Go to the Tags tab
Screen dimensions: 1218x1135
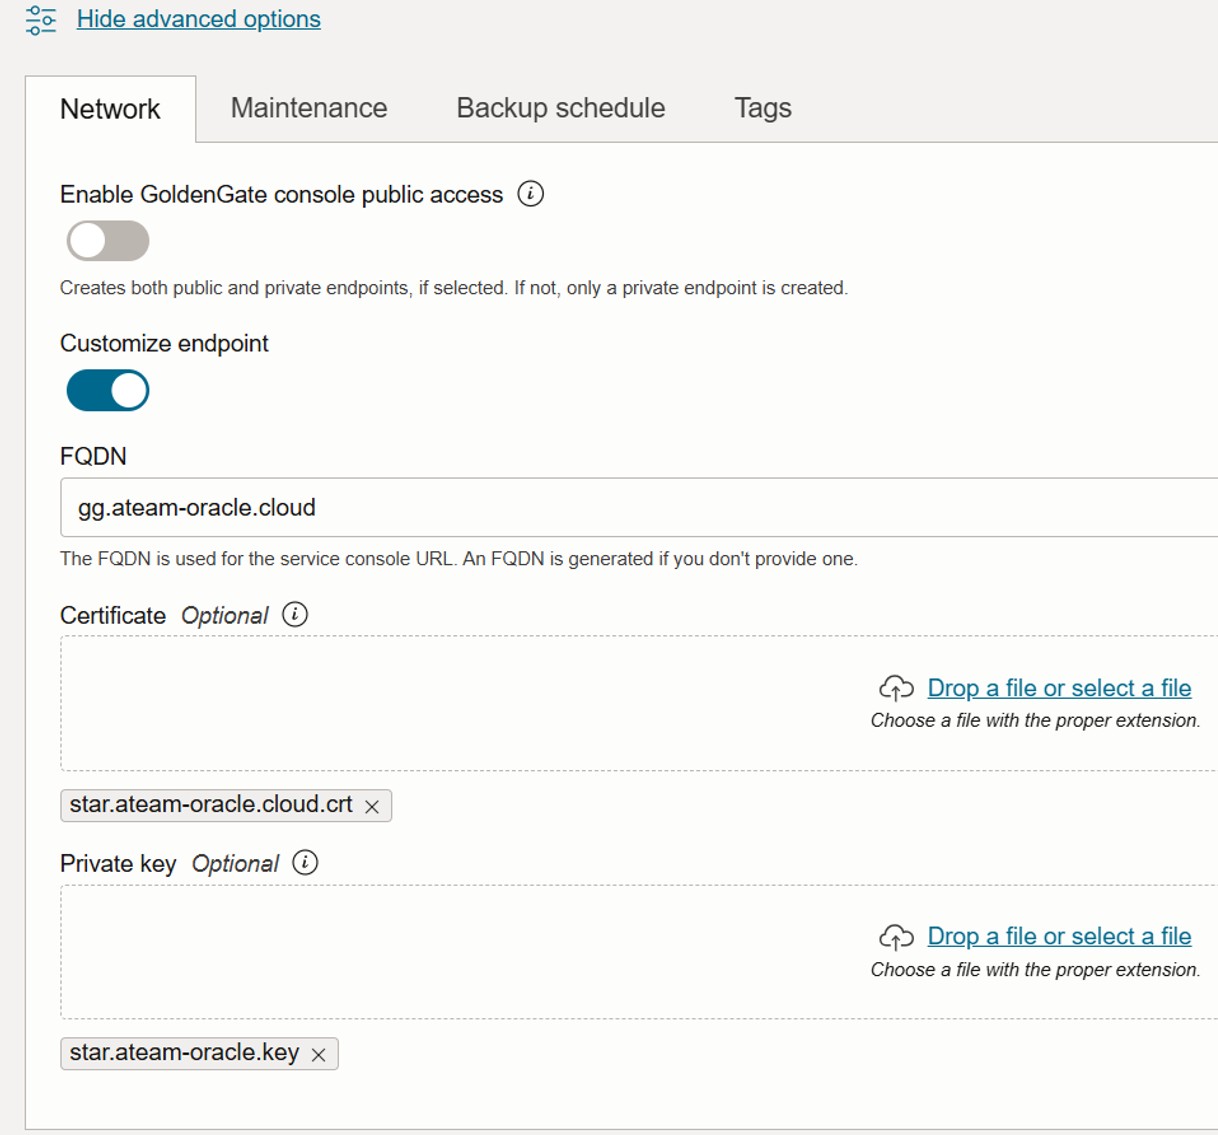pyautogui.click(x=762, y=108)
